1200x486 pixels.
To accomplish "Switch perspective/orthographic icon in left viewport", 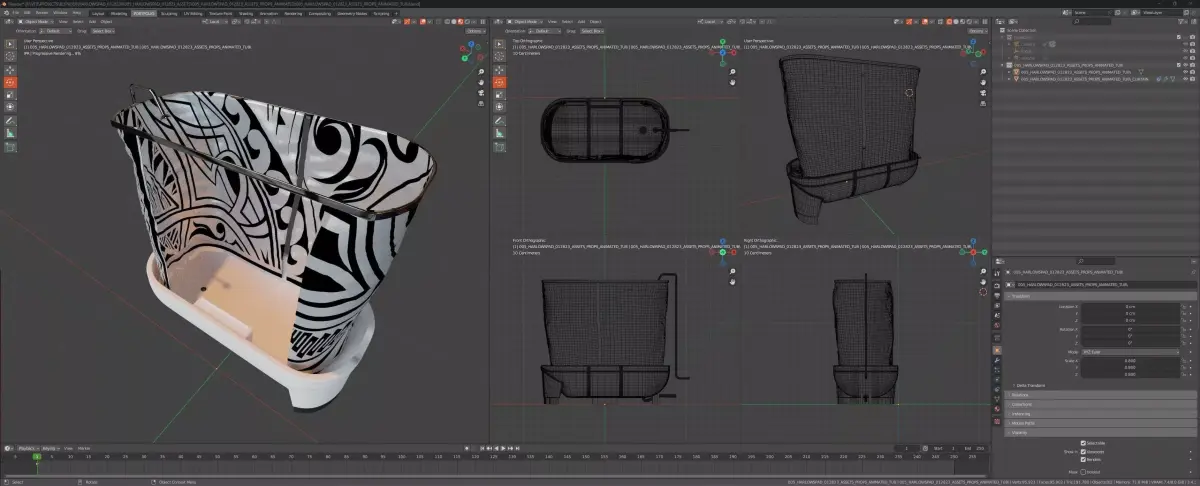I will click(481, 103).
